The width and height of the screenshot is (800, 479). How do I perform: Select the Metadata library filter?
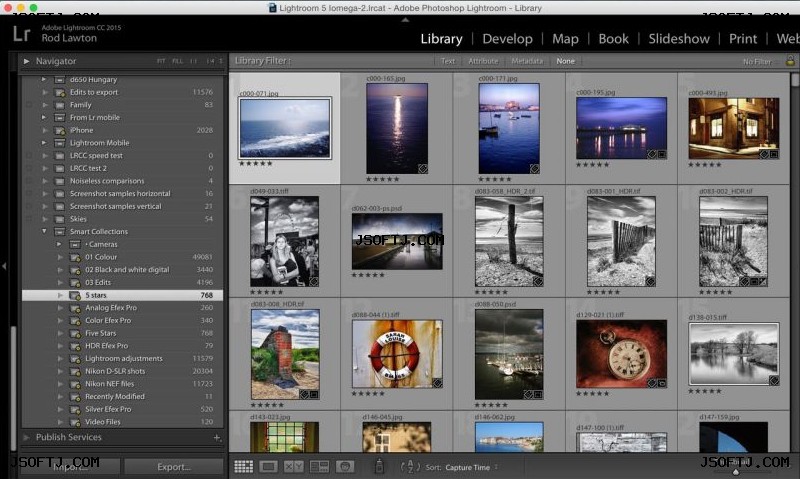527,61
